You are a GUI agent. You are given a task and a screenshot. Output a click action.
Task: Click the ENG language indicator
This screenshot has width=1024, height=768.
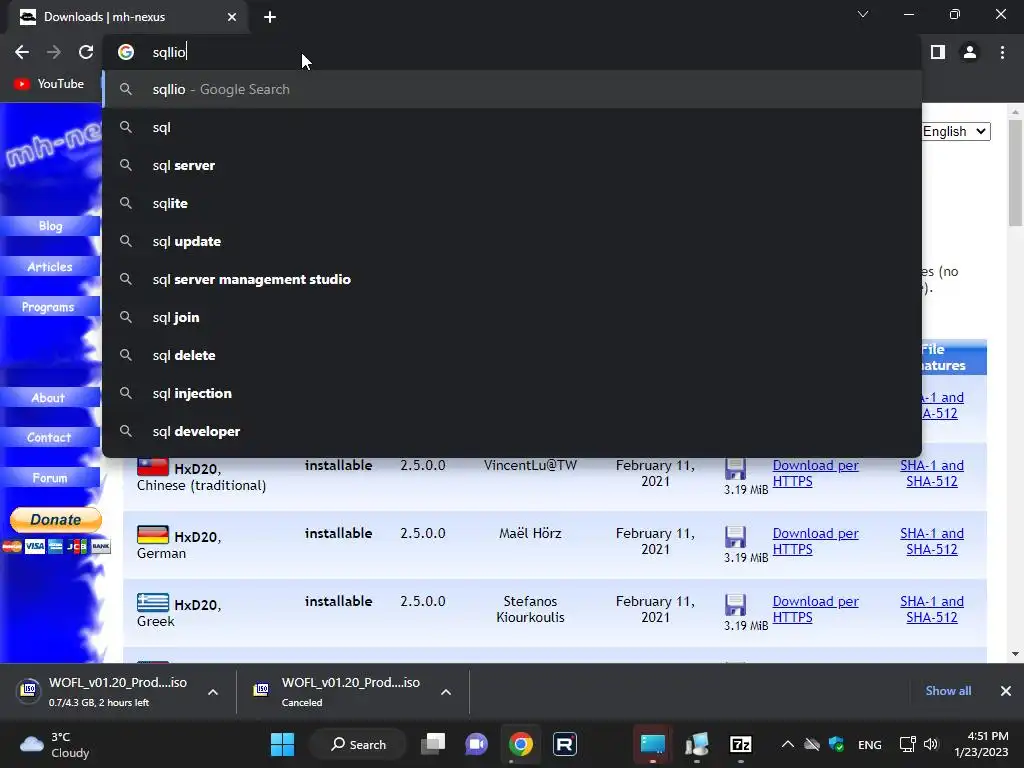[869, 744]
